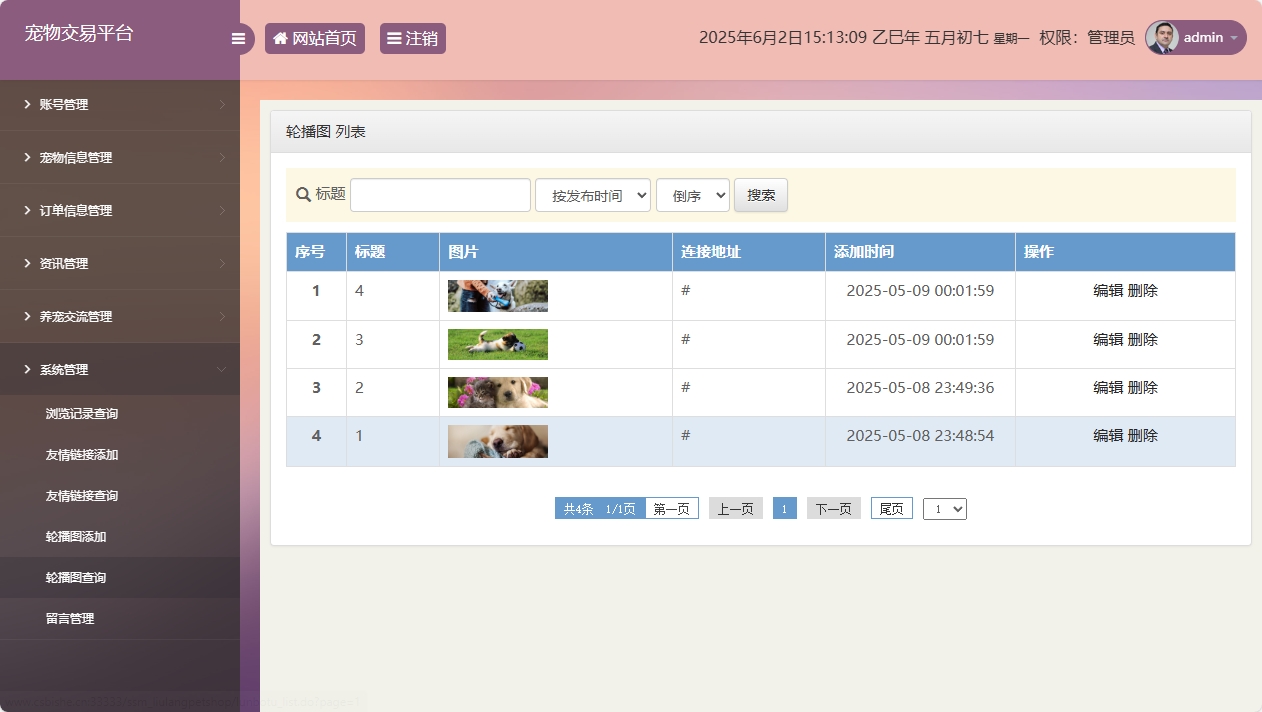The height and width of the screenshot is (712, 1262).
Task: Click the 下一页 pagination button
Action: (834, 509)
